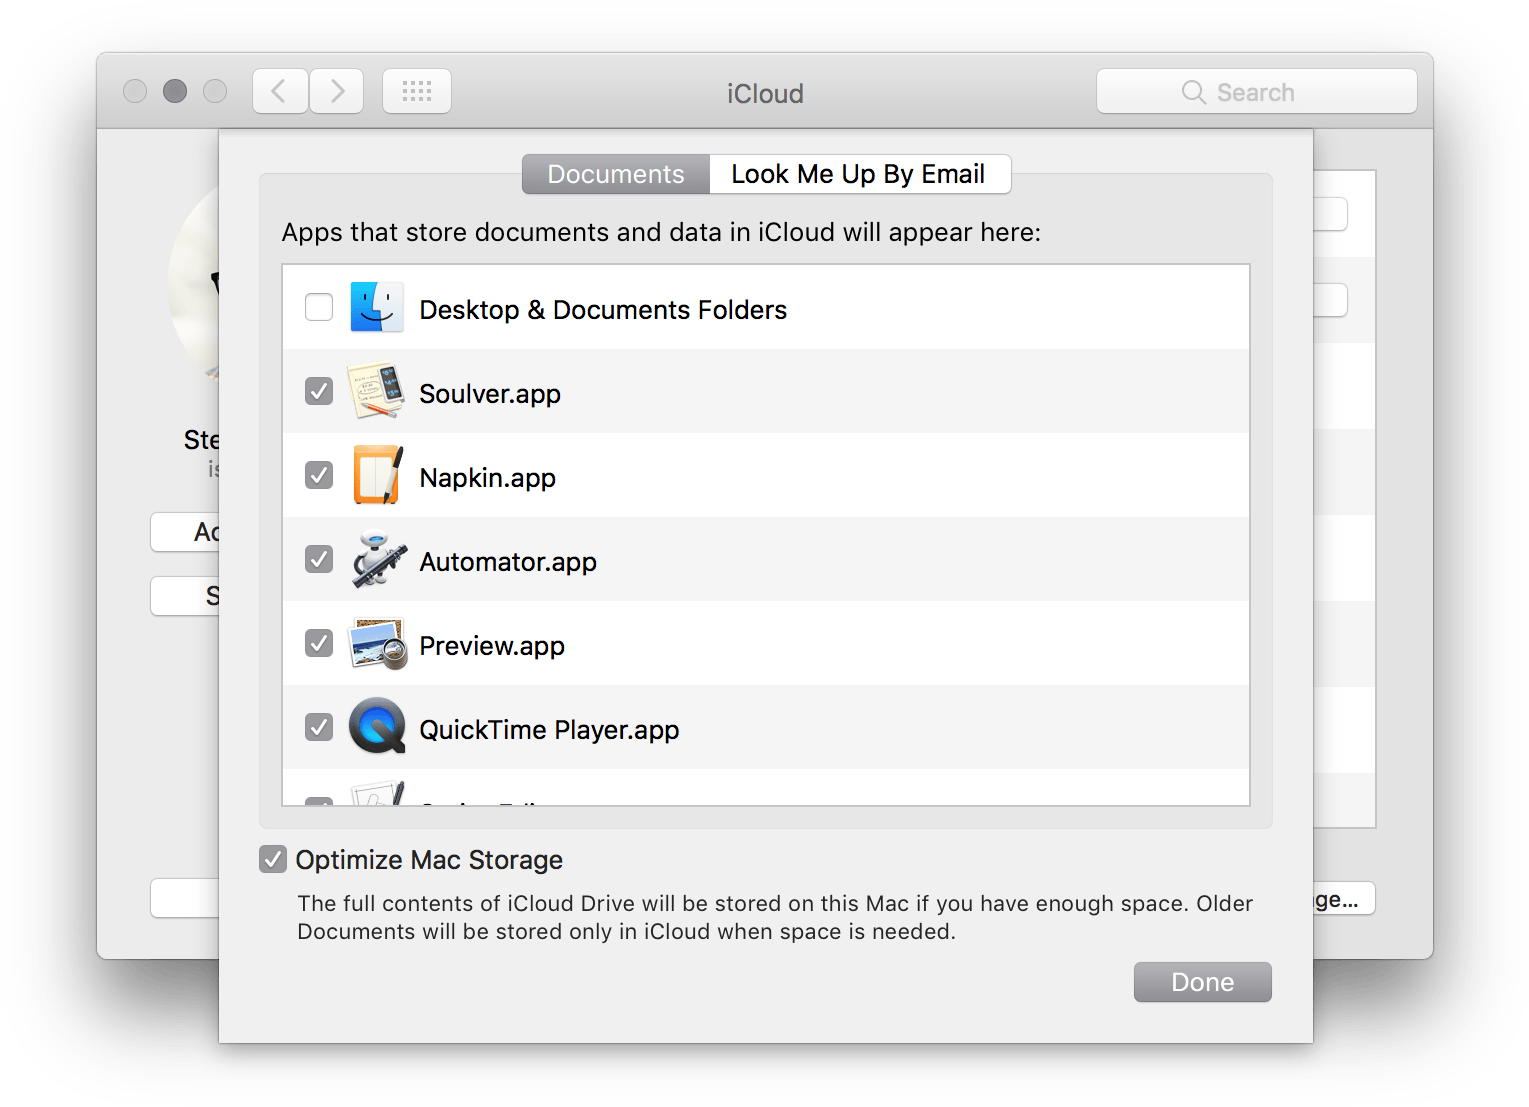Select the QuickTime Player.app row text

[550, 730]
